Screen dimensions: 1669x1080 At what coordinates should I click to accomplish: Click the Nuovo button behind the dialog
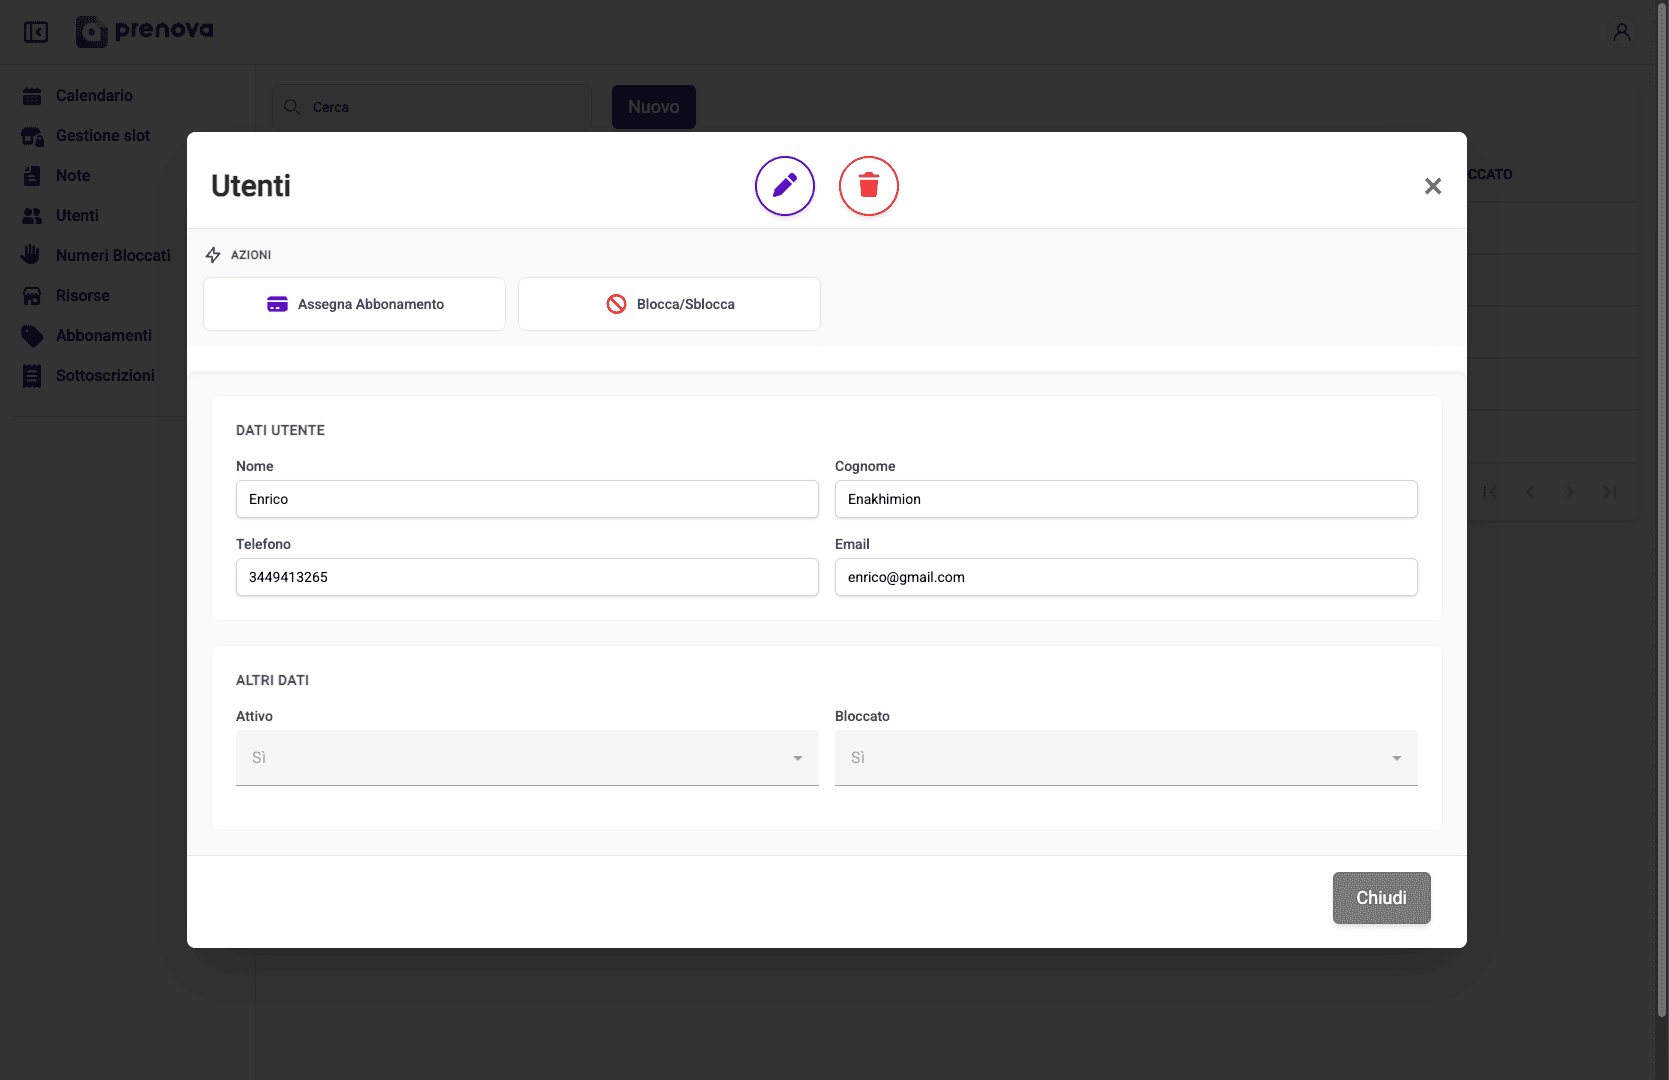[x=653, y=106]
